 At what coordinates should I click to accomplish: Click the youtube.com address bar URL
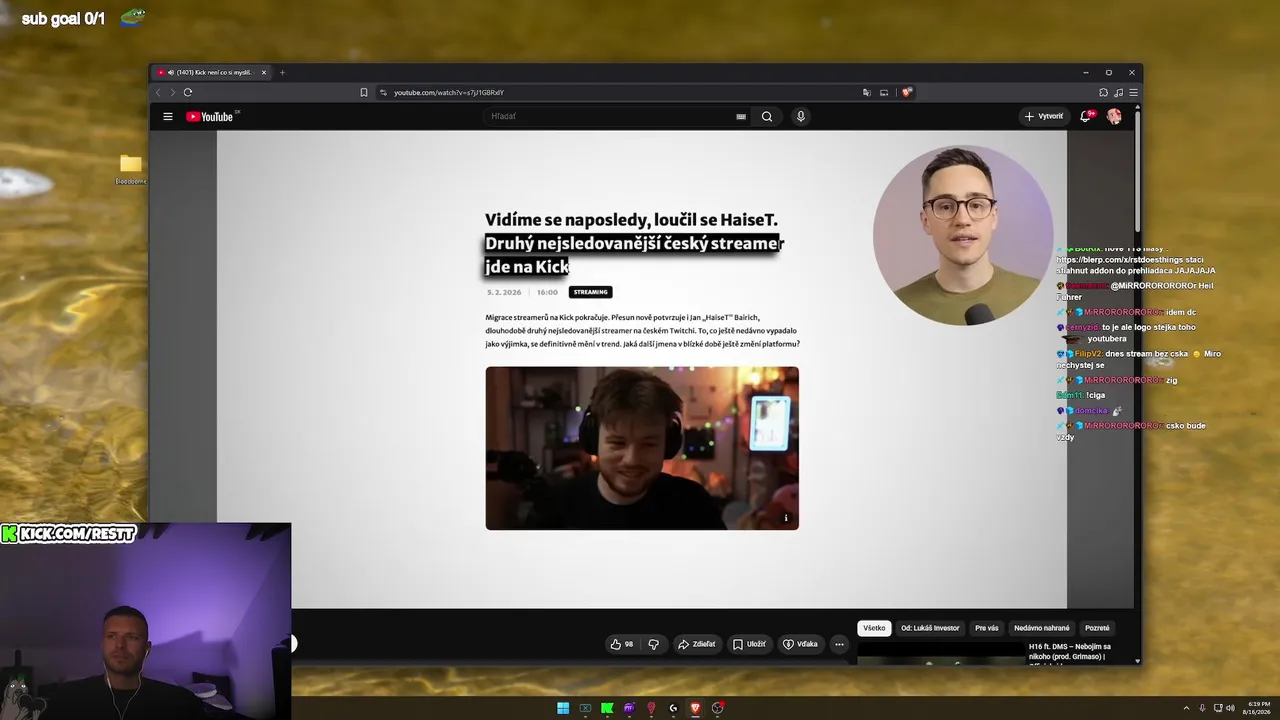point(449,92)
